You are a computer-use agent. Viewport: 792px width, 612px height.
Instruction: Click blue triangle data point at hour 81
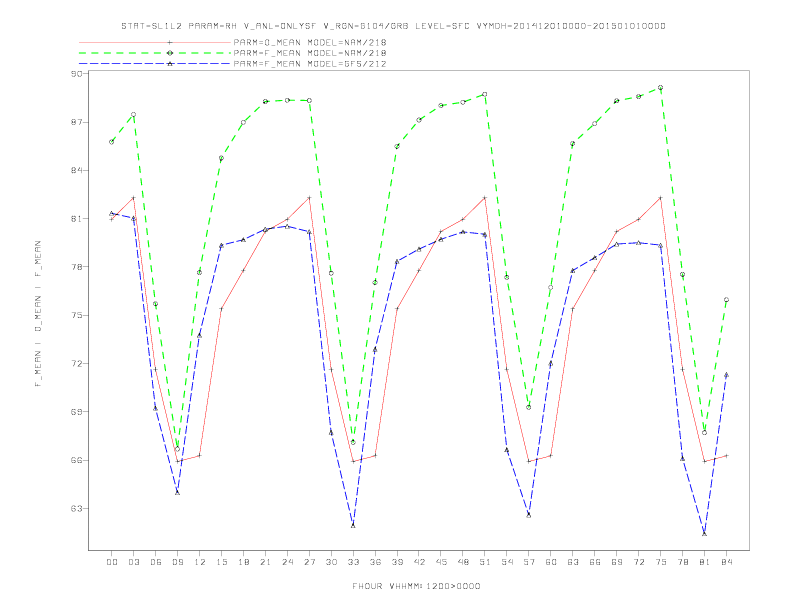pyautogui.click(x=704, y=533)
